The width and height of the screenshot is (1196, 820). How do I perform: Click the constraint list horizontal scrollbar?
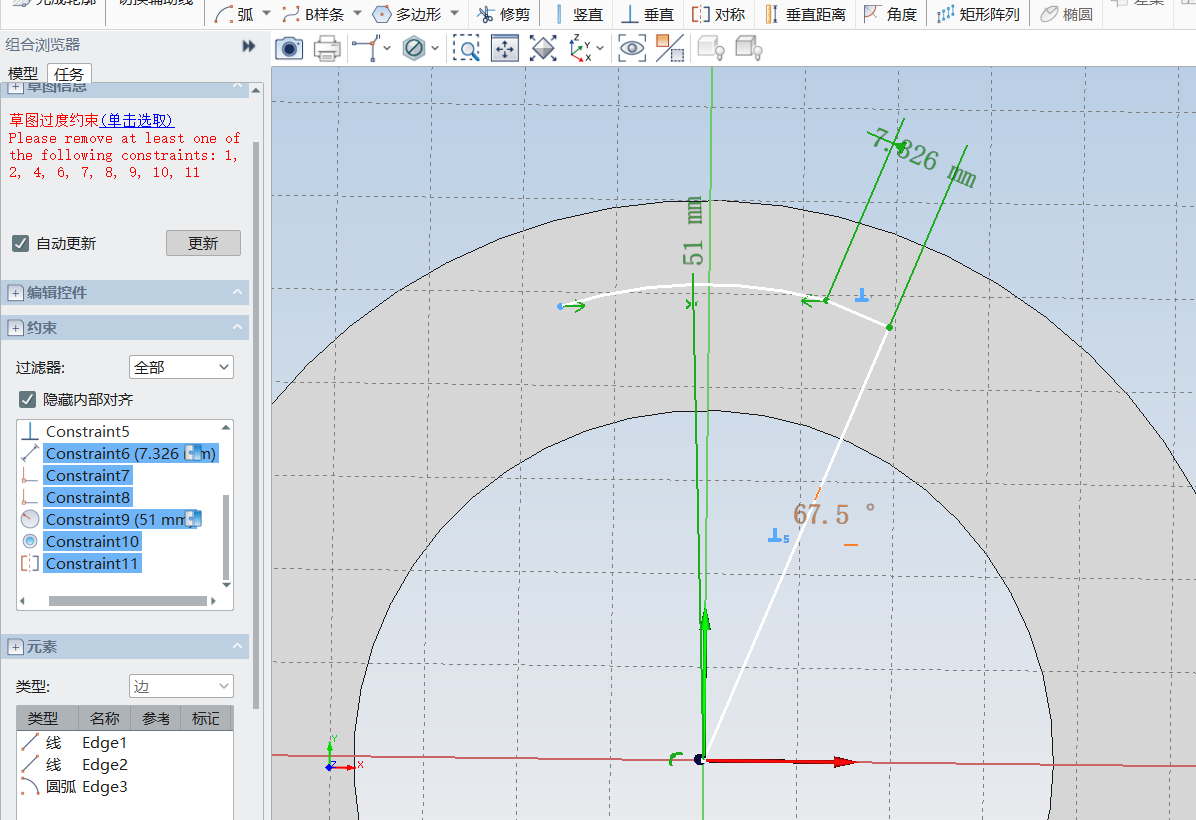[126, 601]
